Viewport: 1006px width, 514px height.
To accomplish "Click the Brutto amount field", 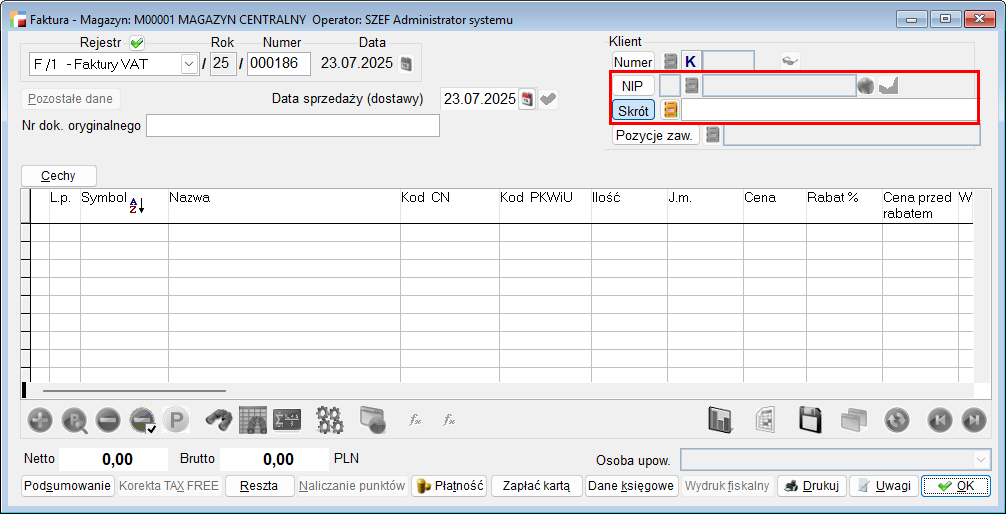I will point(274,459).
